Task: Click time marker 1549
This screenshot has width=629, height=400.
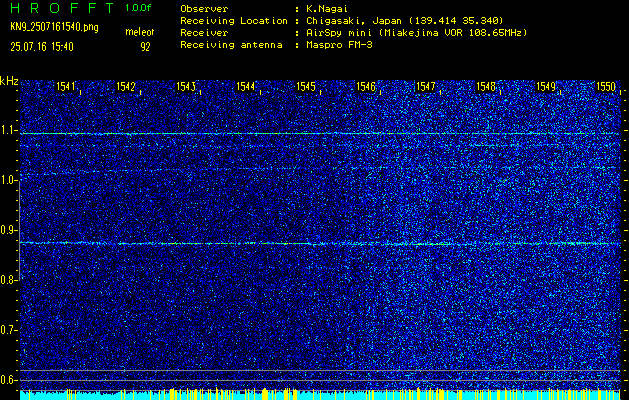Action: coord(546,86)
